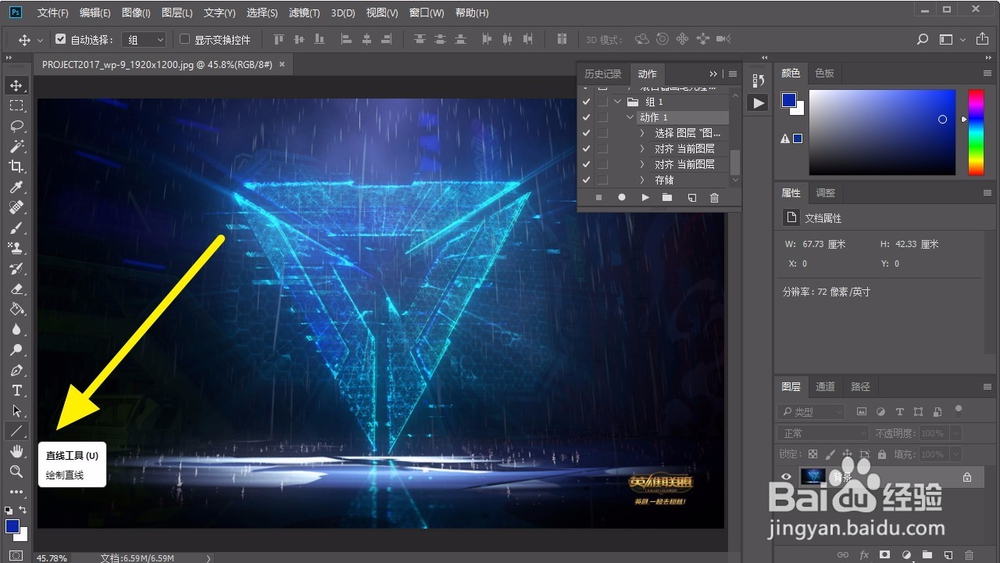
Task: Close the PROJECT2017 document tab
Action: coord(282,64)
